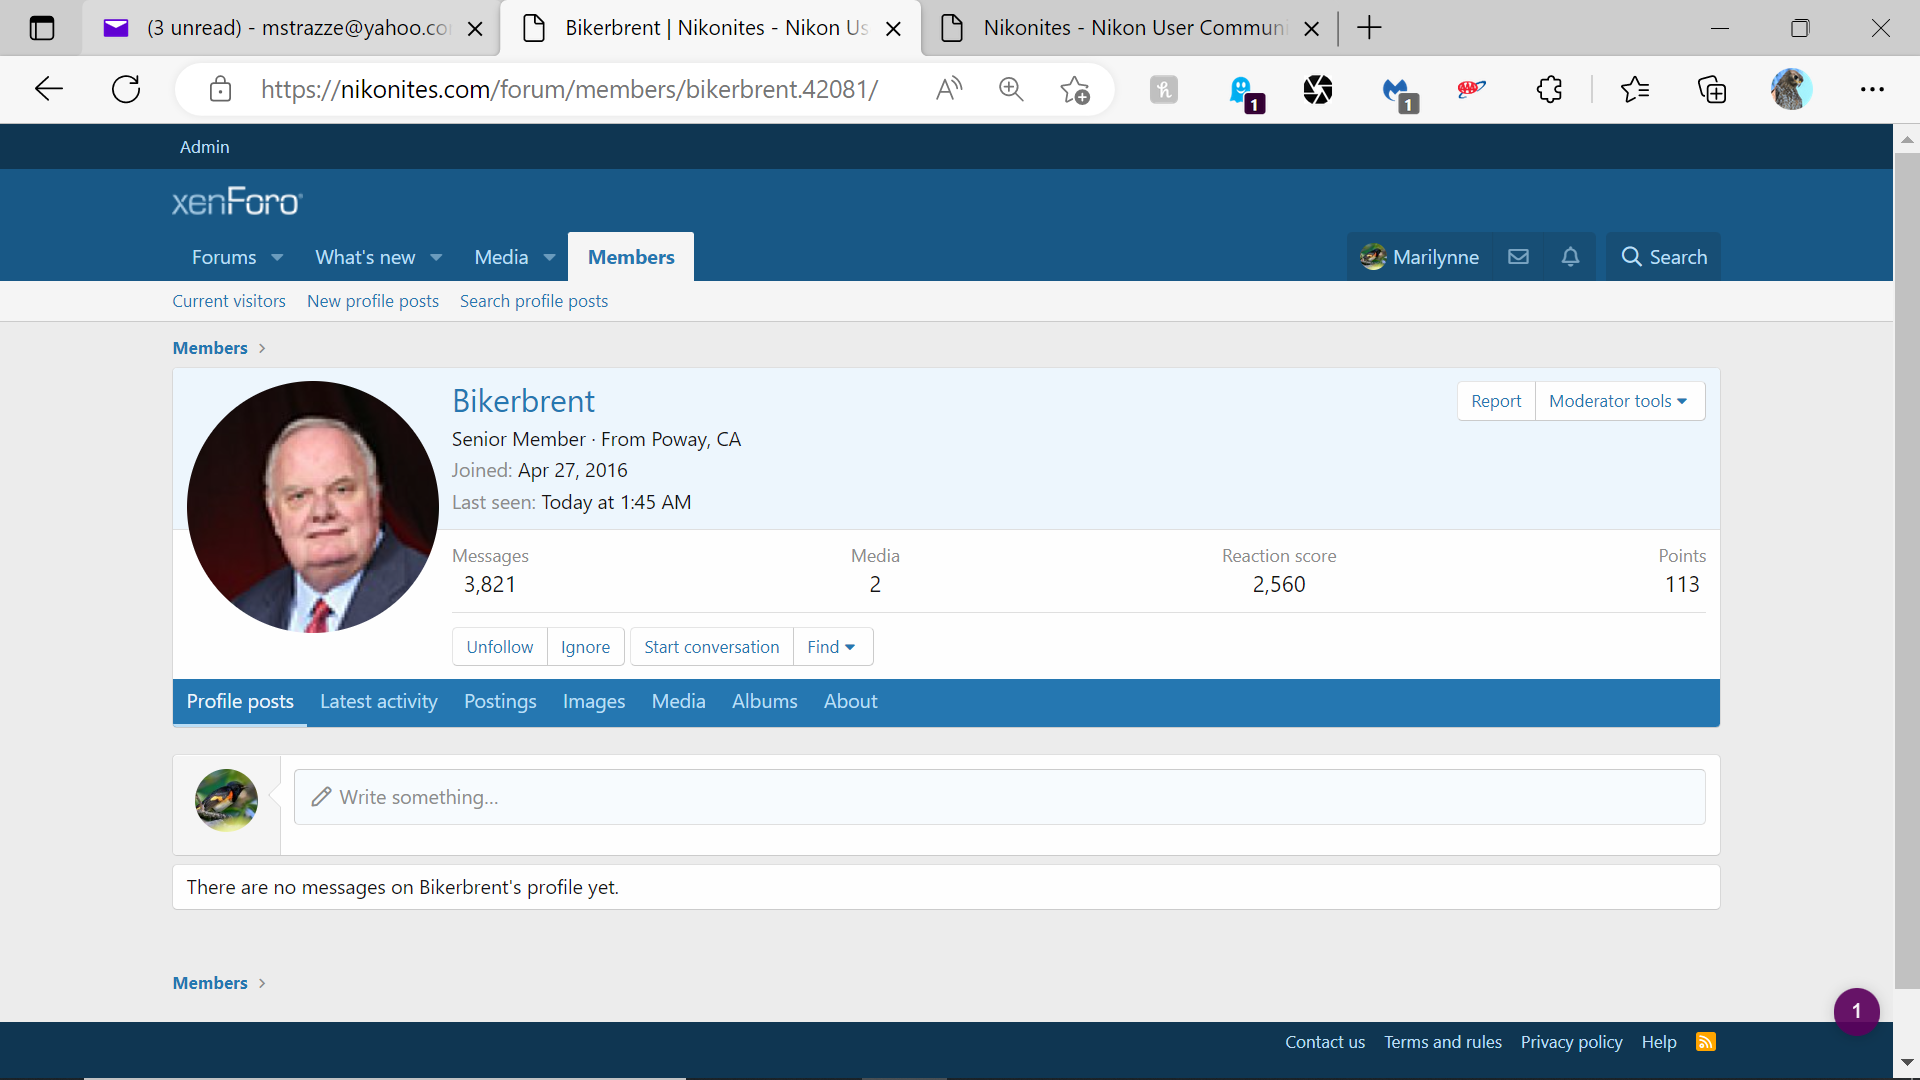Open Search profile posts link
Viewport: 1920px width, 1080px height.
point(533,301)
